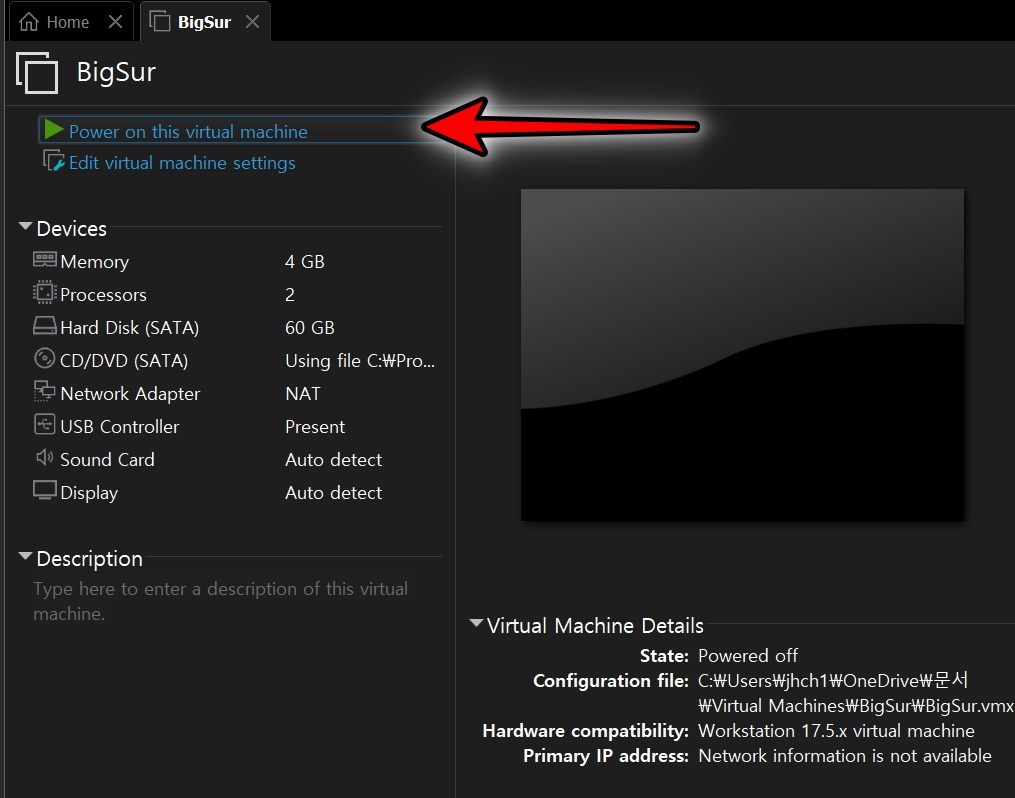This screenshot has height=798, width=1015.
Task: Click the Memory device icon
Action: point(45,260)
